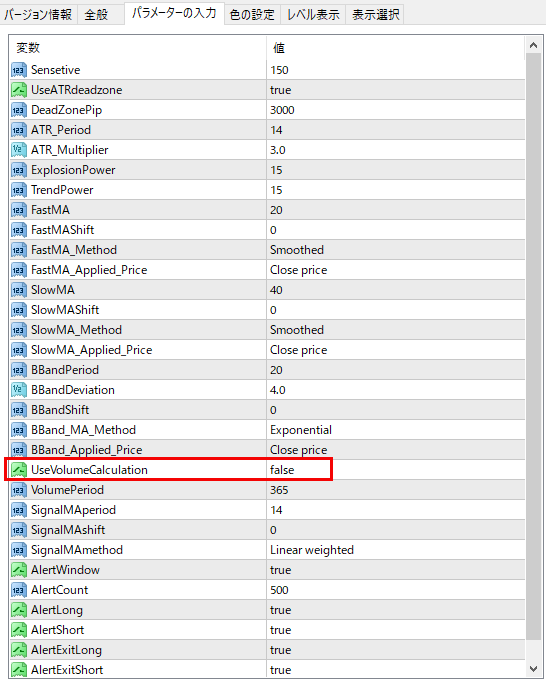Click the integer icon beside DeadZonePip
This screenshot has width=546, height=685.
[19, 110]
